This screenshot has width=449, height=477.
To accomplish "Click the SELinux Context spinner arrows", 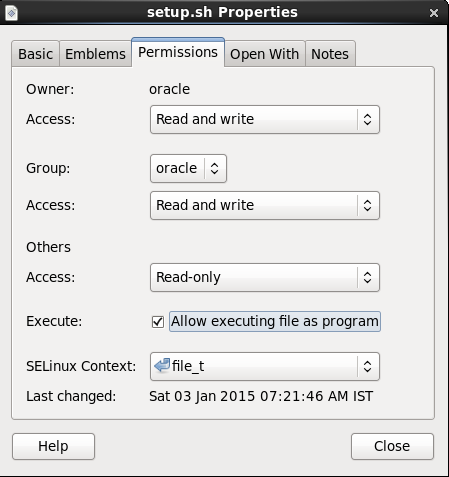I will [x=367, y=366].
